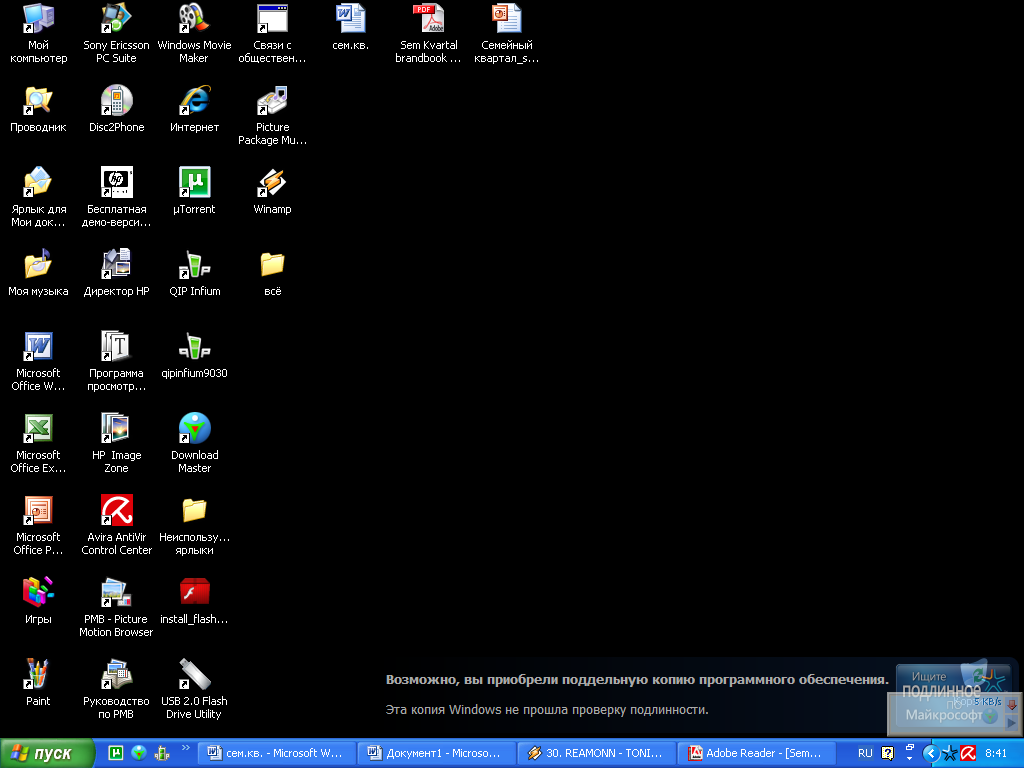The height and width of the screenshot is (768, 1024).
Task: Launch QIP Infium shortcut
Action: point(194,274)
